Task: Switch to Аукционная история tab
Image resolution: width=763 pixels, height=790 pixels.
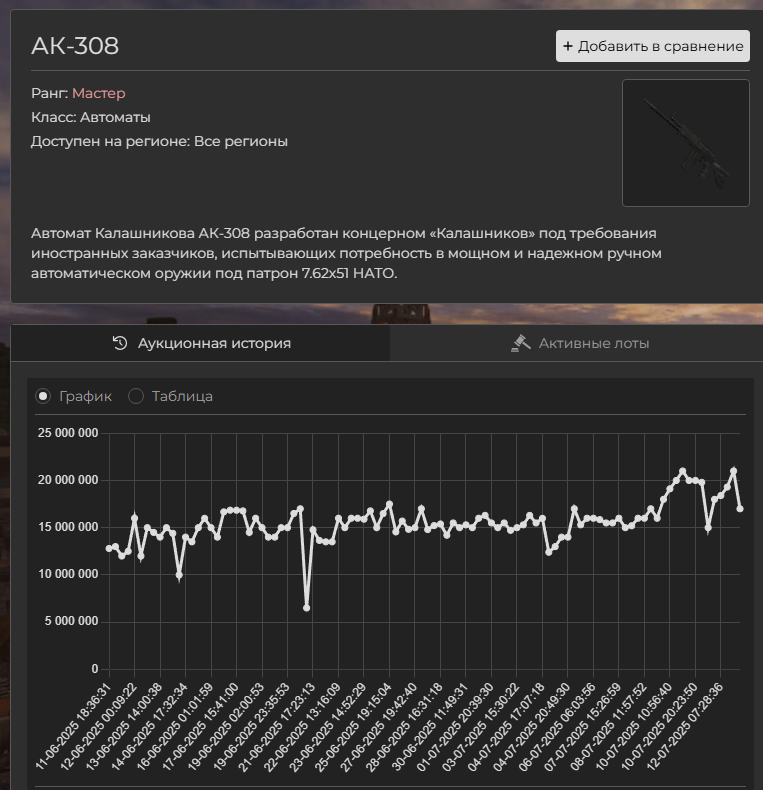Action: 201,343
